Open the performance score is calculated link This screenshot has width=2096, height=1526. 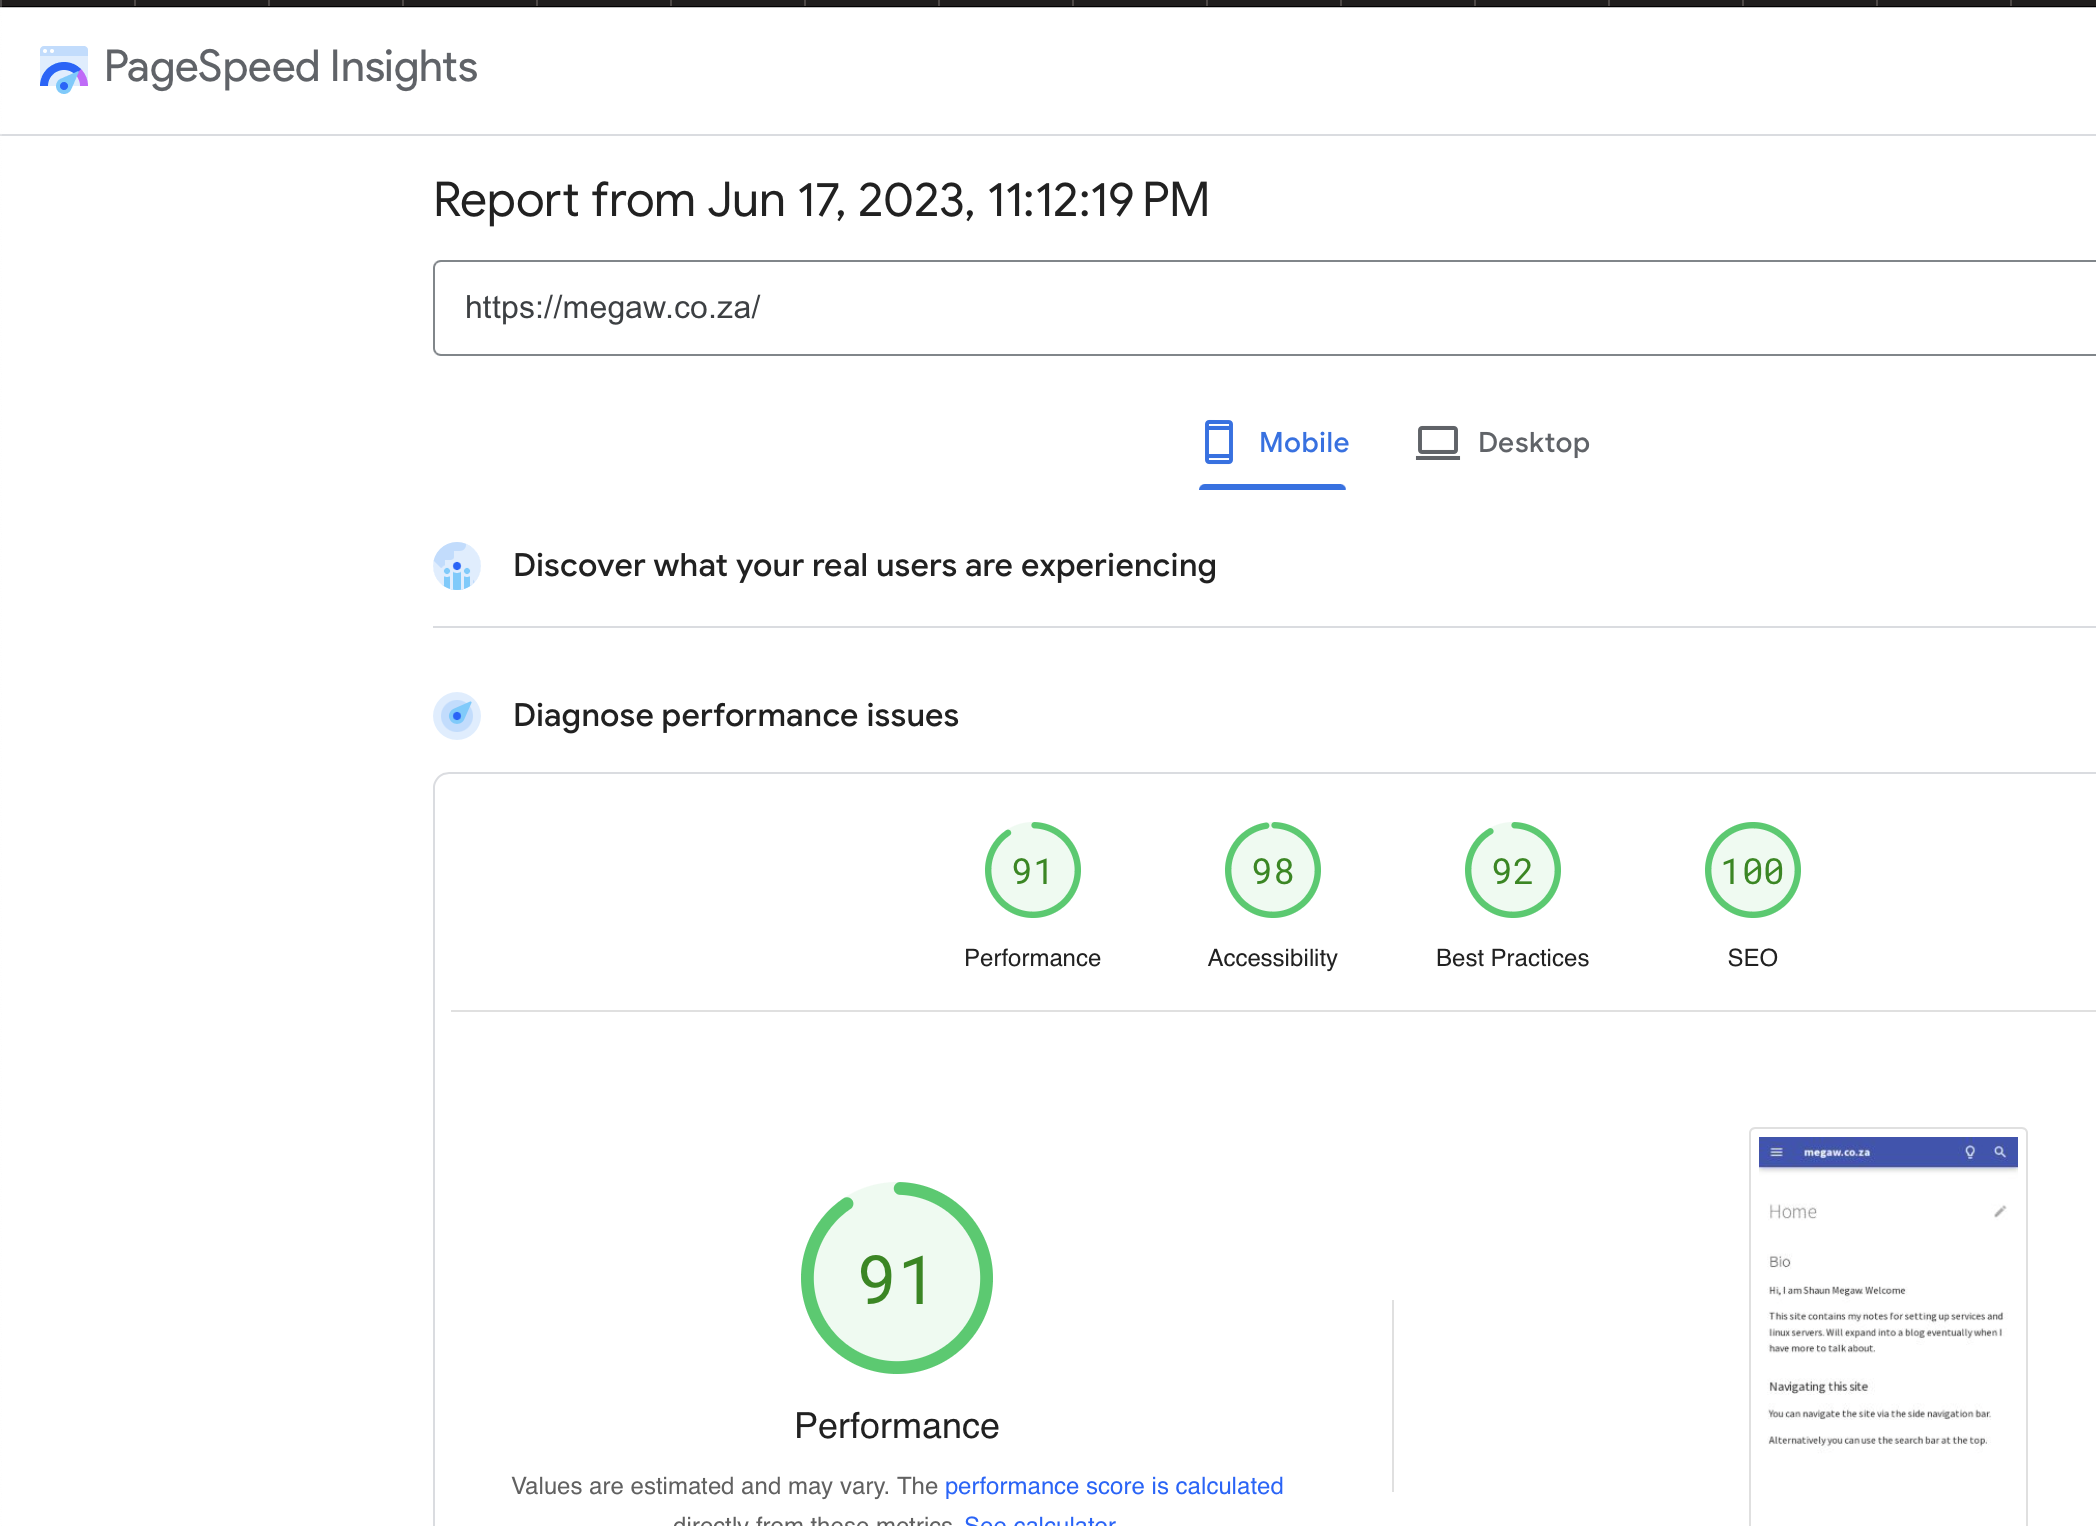1114,1486
